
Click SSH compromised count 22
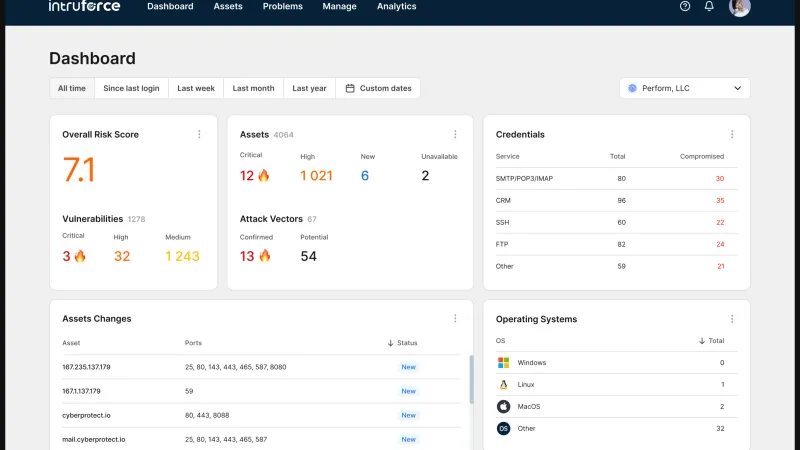click(720, 222)
